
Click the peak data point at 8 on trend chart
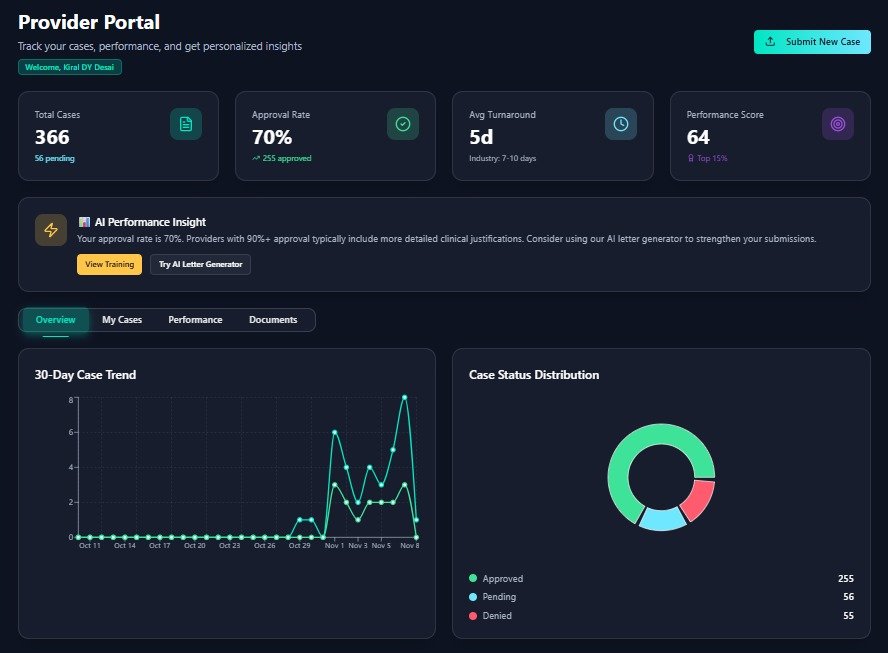click(x=404, y=397)
